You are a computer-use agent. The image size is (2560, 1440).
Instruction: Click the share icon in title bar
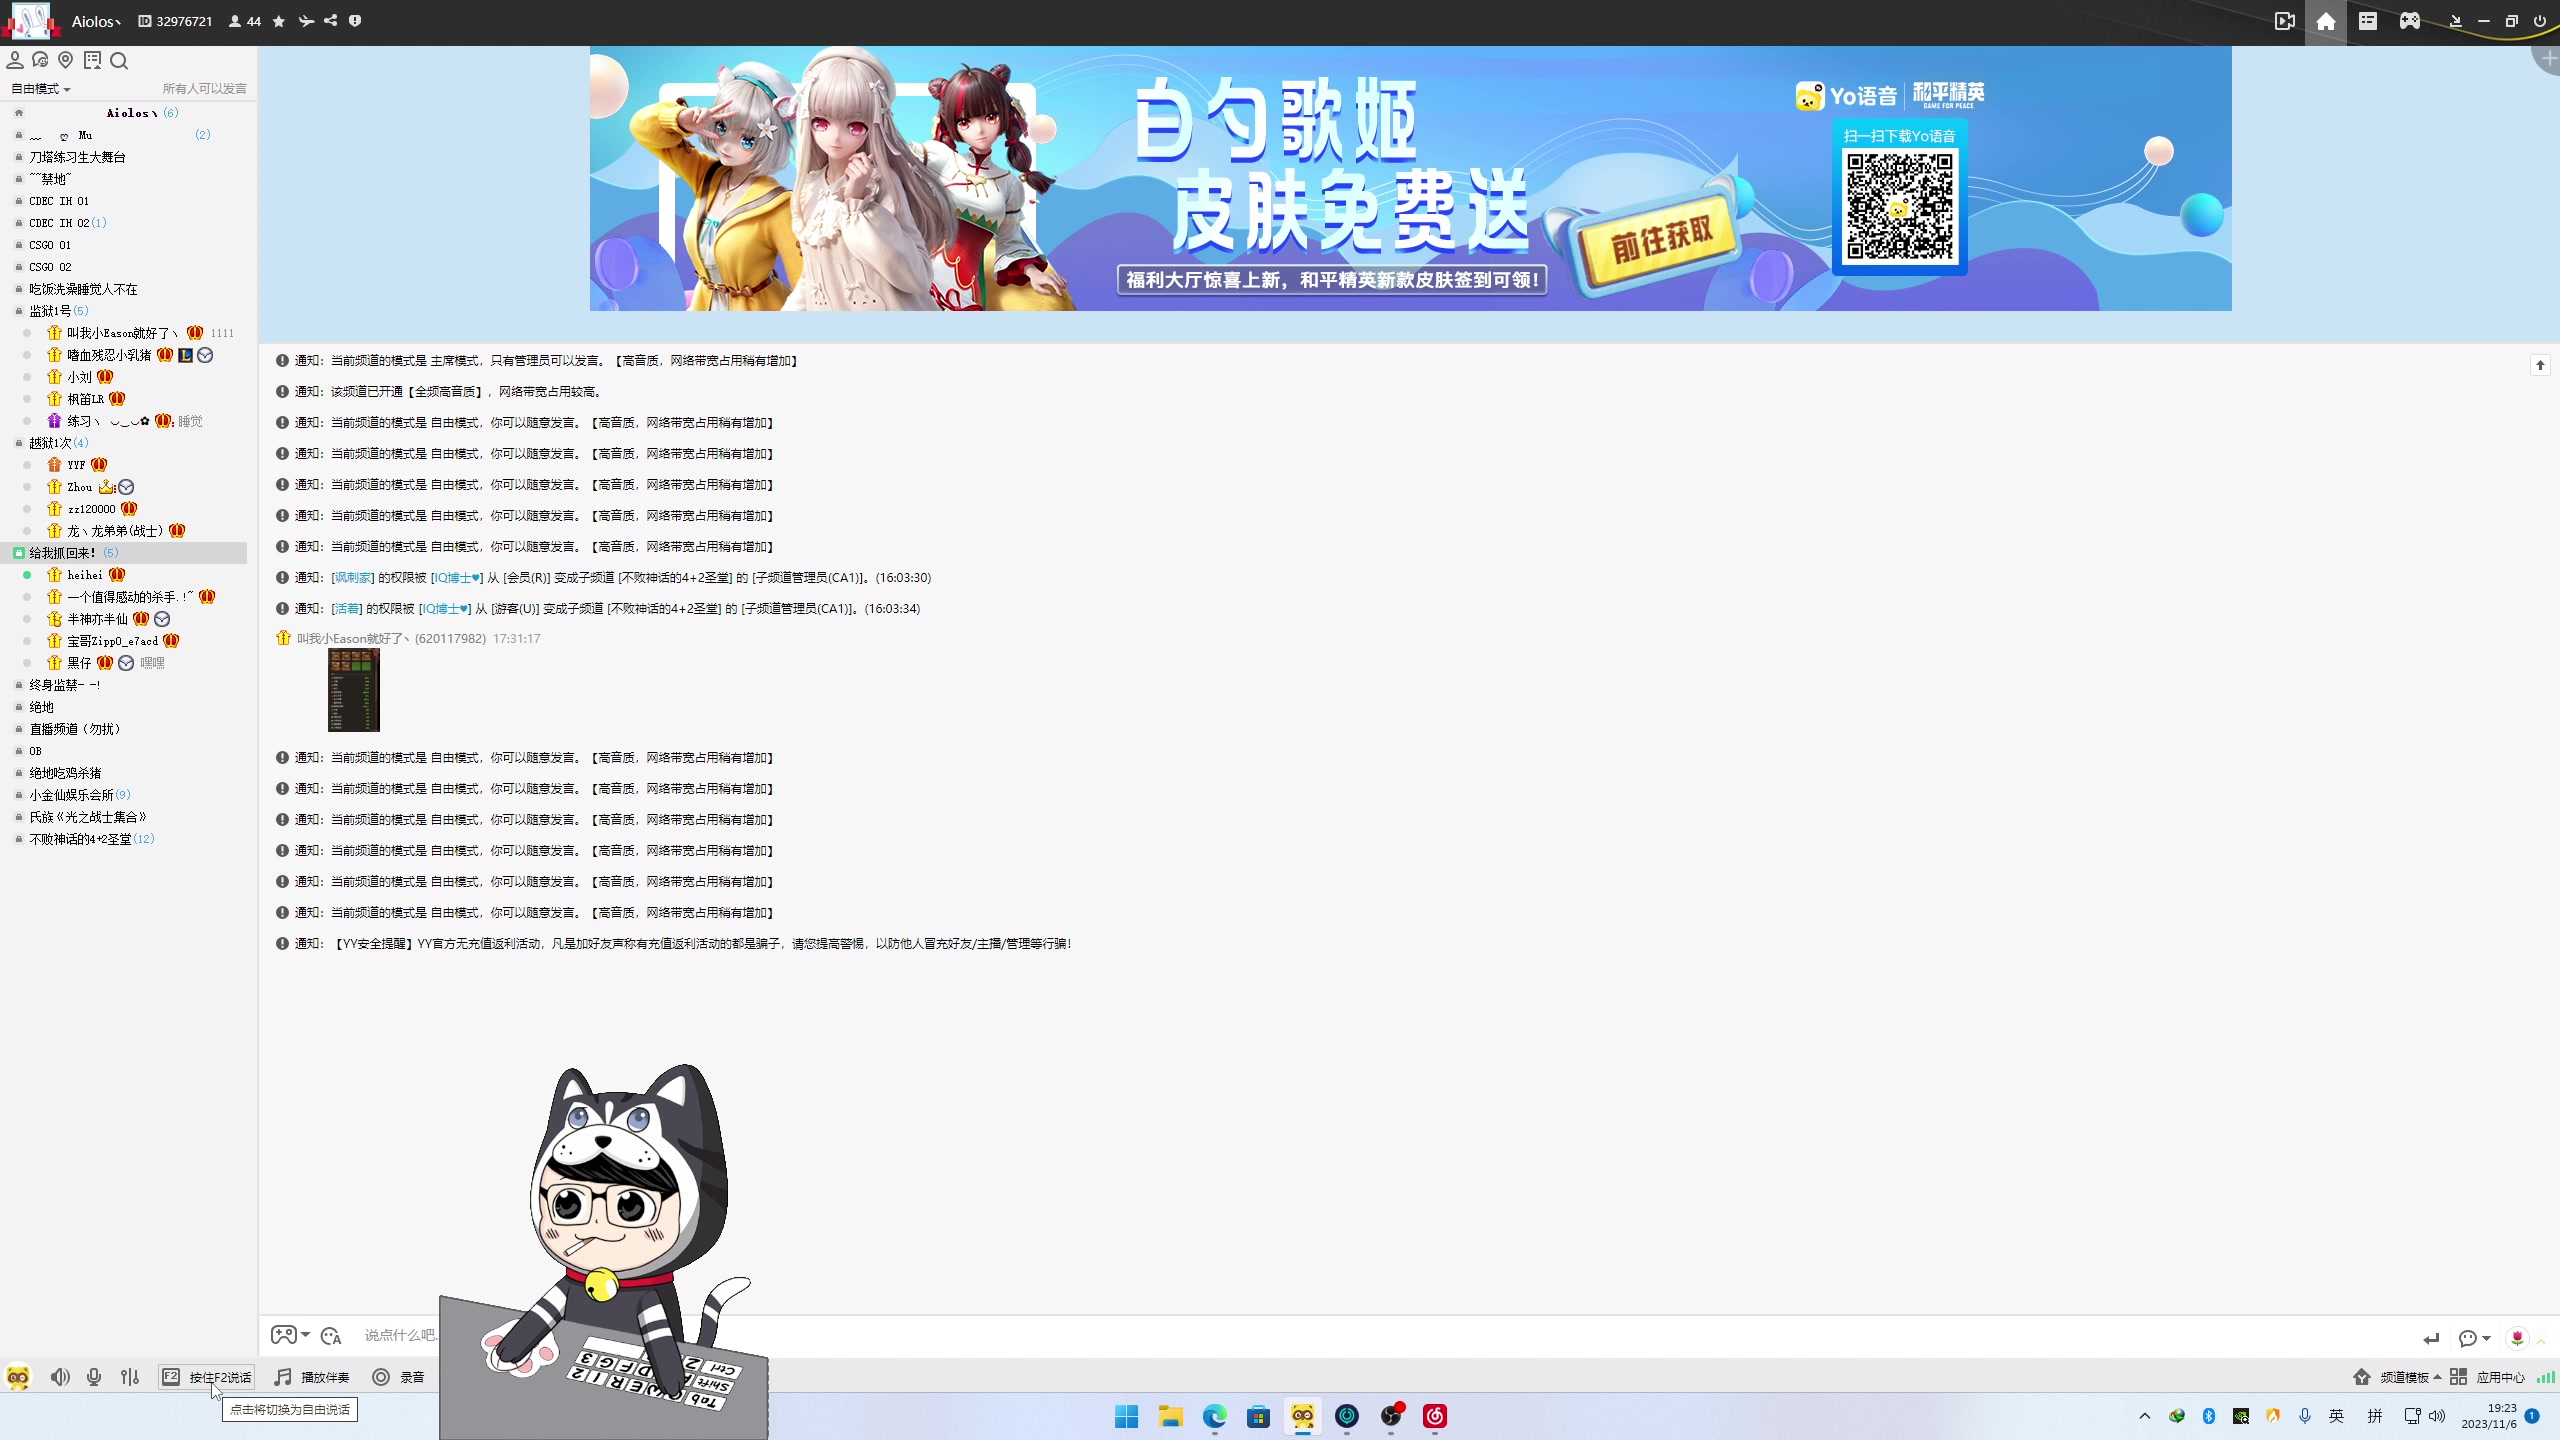330,21
